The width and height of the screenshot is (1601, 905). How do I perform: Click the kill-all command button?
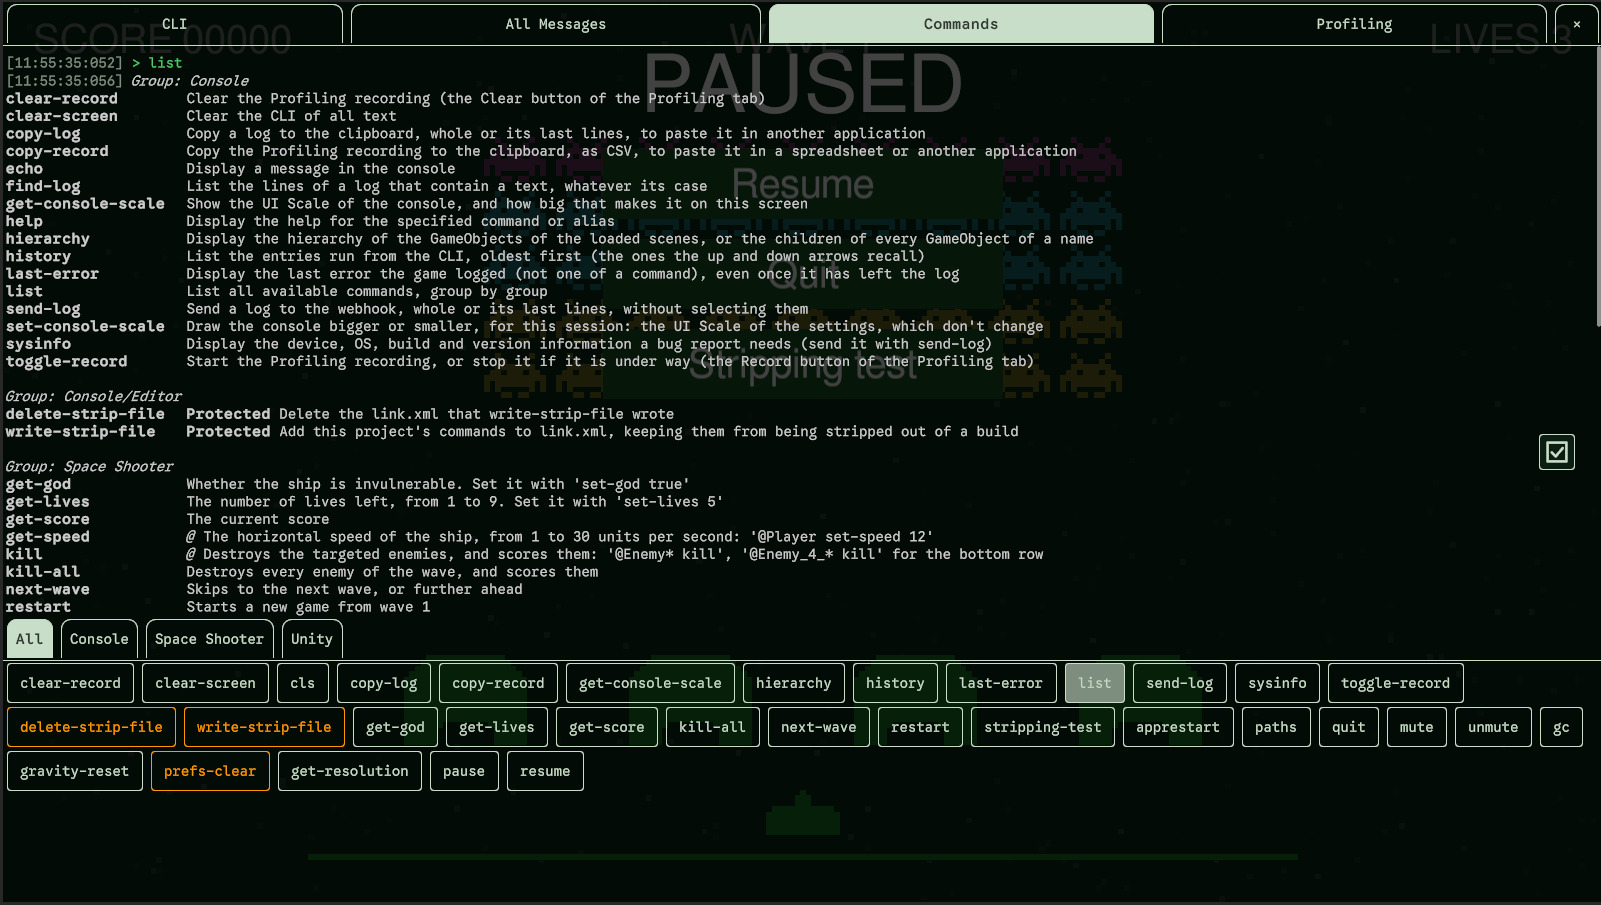(x=712, y=727)
